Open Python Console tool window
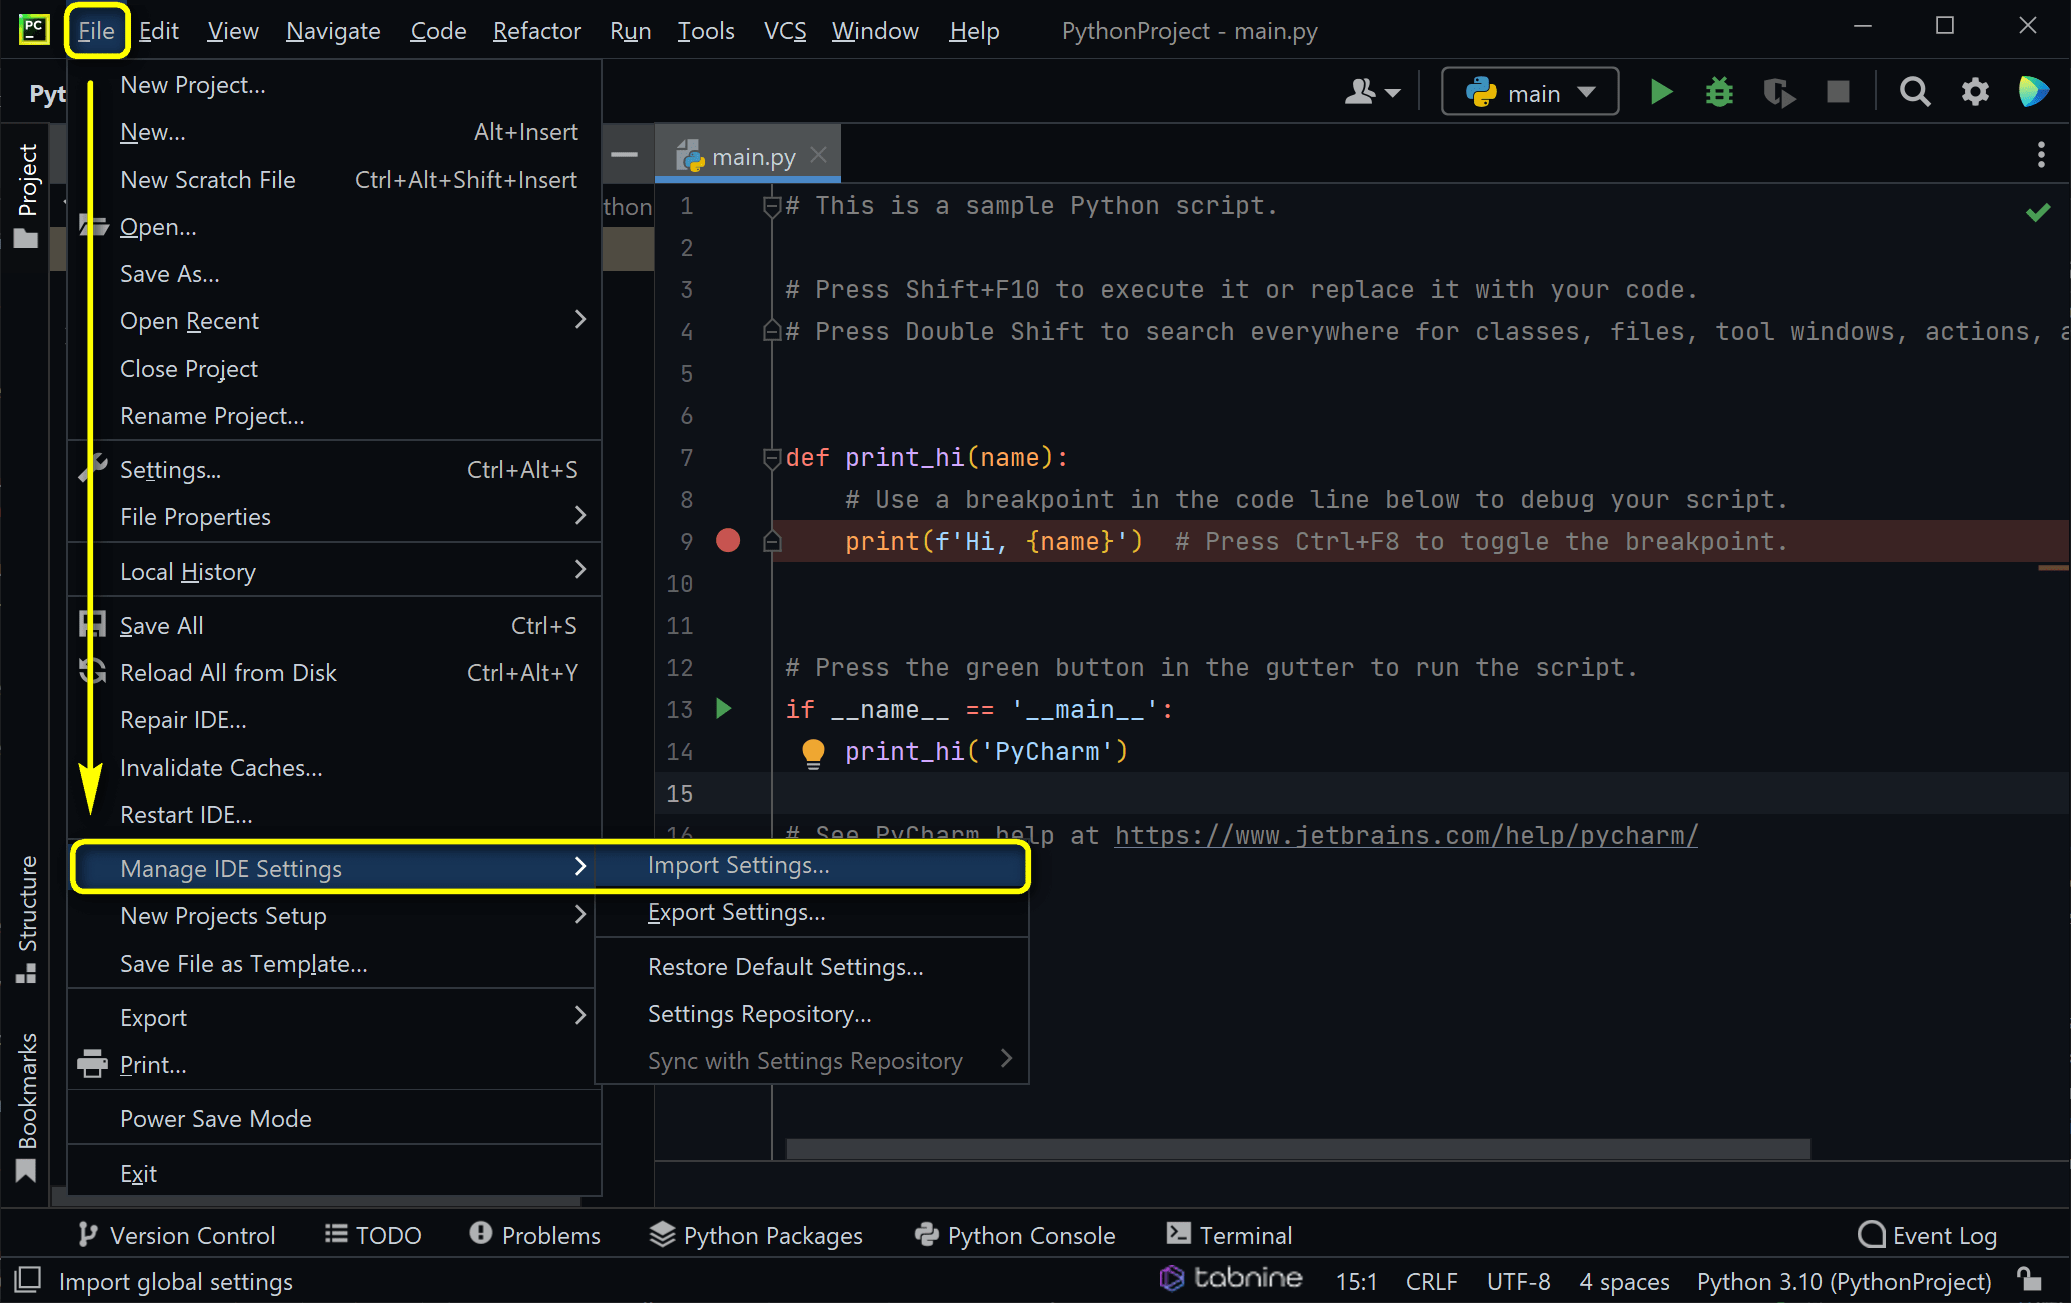Viewport: 2071px width, 1303px height. point(1015,1235)
